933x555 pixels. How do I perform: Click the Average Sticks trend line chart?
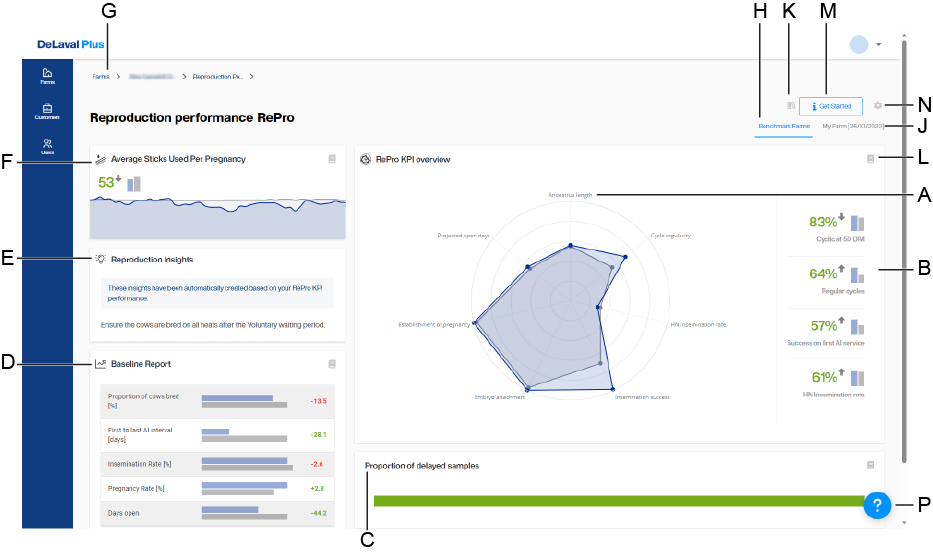tap(218, 216)
